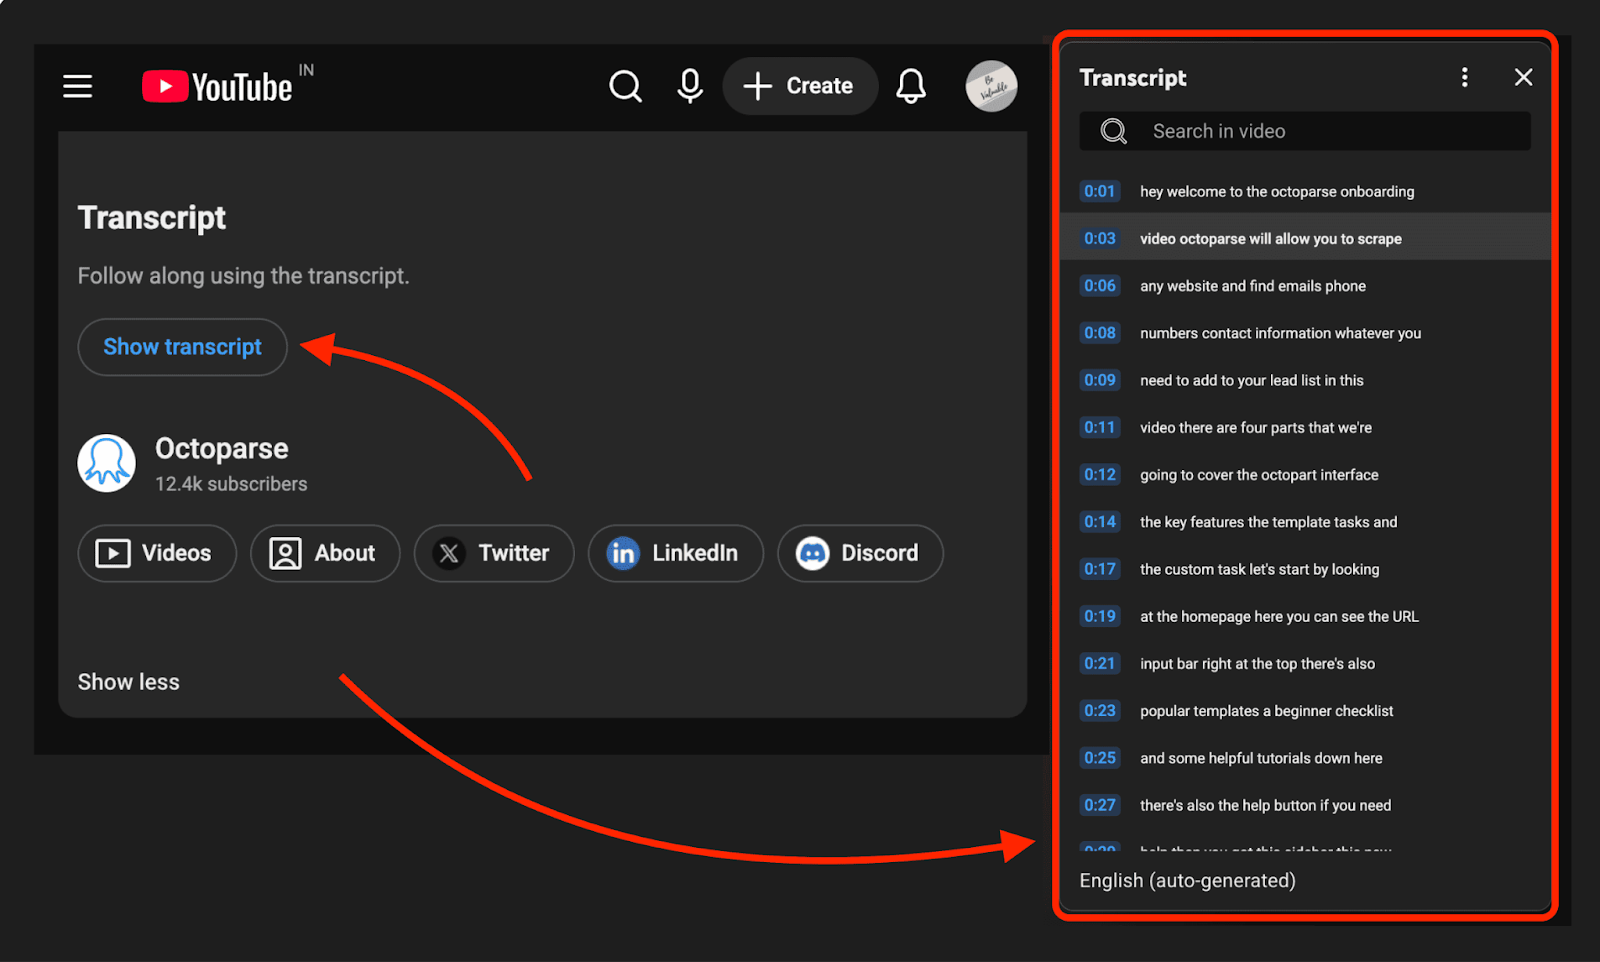The width and height of the screenshot is (1600, 962).
Task: Click your profile avatar in the top bar
Action: tap(990, 86)
